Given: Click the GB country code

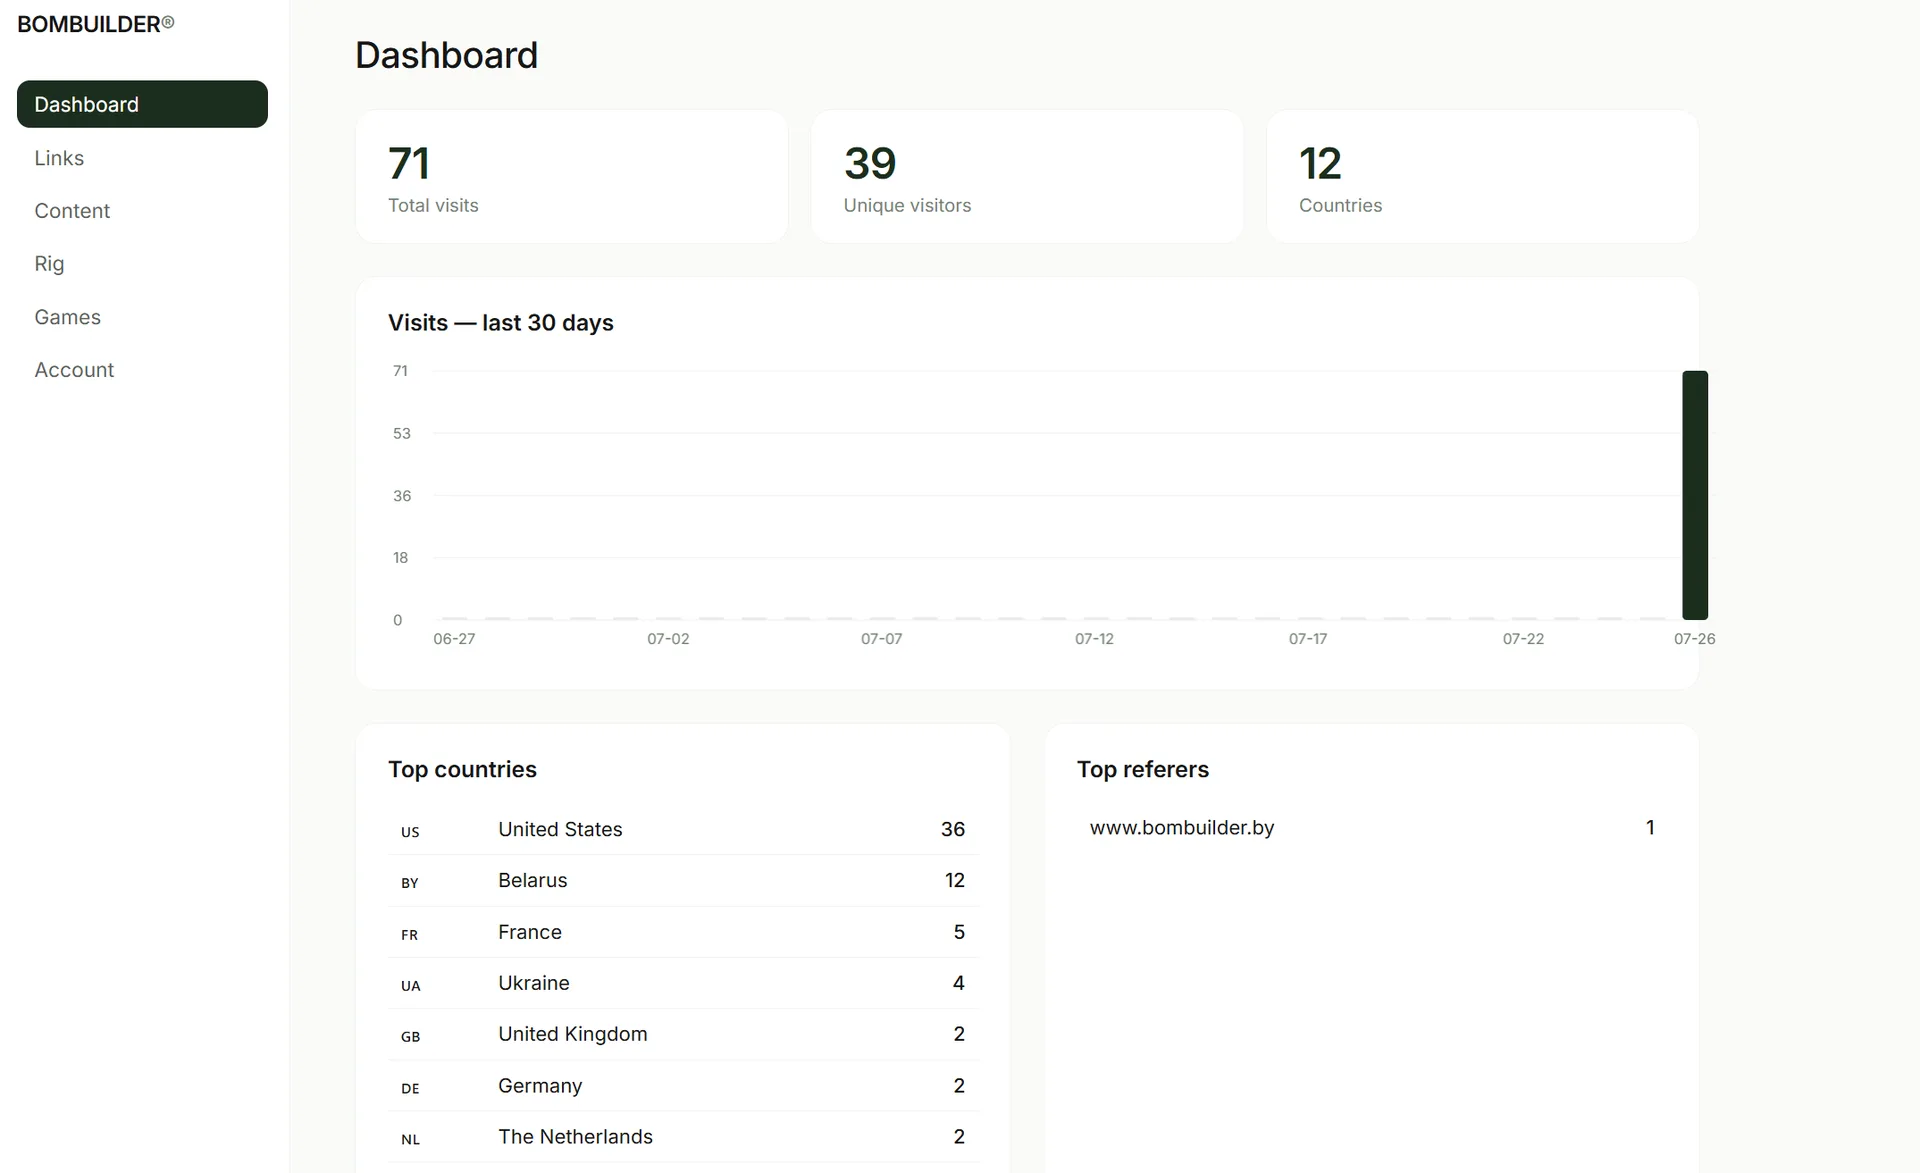Looking at the screenshot, I should [x=410, y=1037].
